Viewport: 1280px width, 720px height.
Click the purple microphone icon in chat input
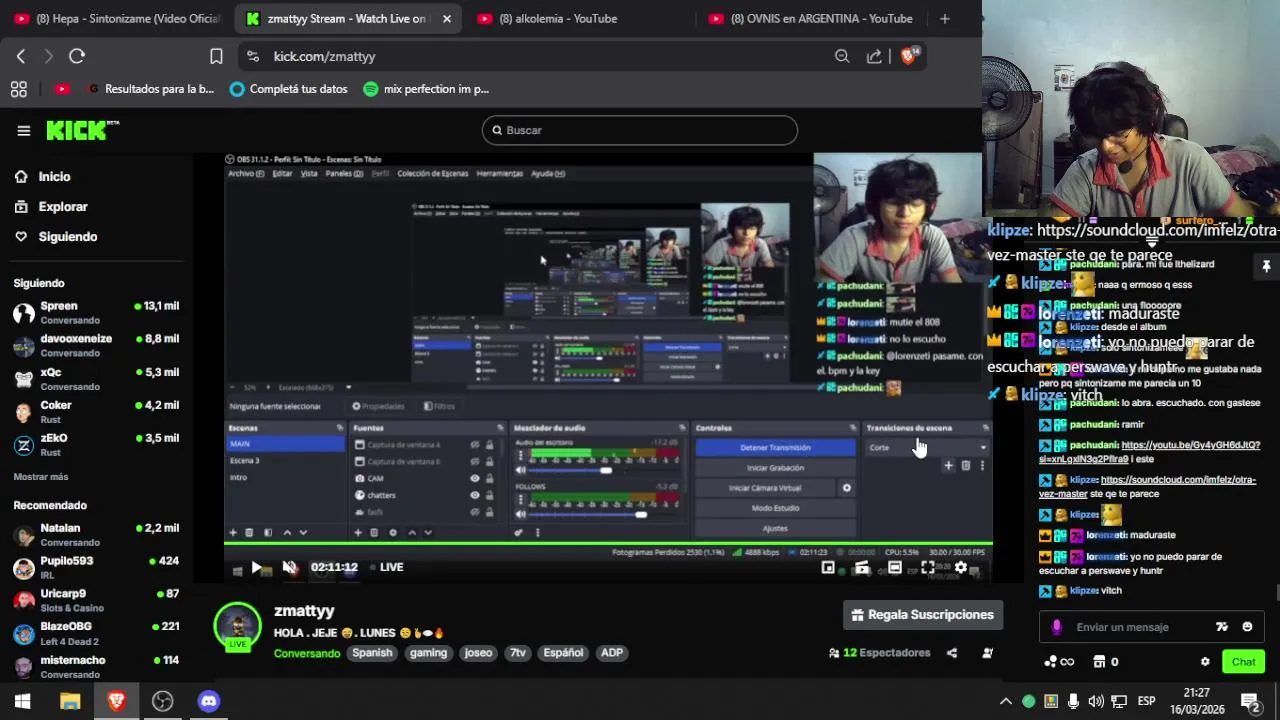(x=1057, y=627)
